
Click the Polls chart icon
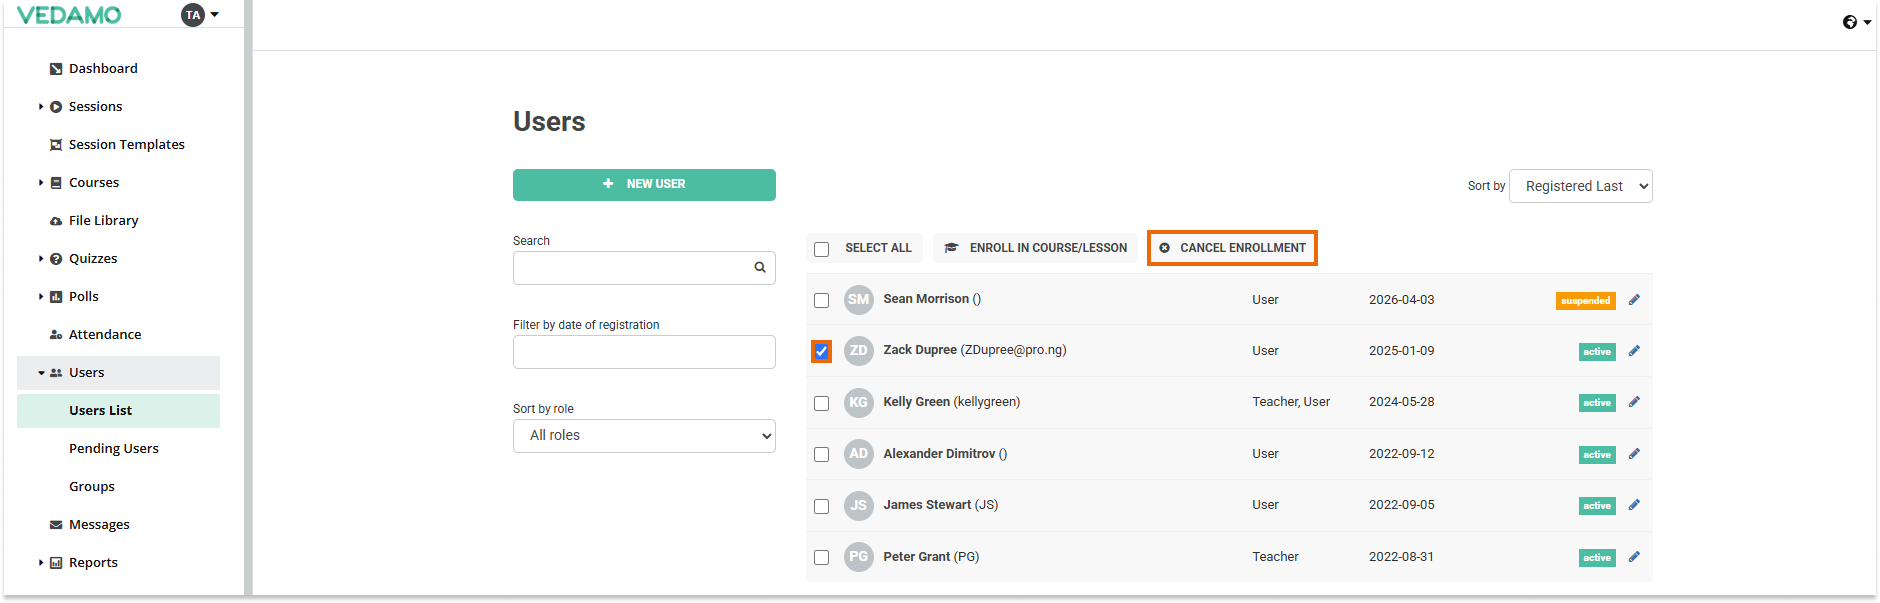(x=56, y=297)
